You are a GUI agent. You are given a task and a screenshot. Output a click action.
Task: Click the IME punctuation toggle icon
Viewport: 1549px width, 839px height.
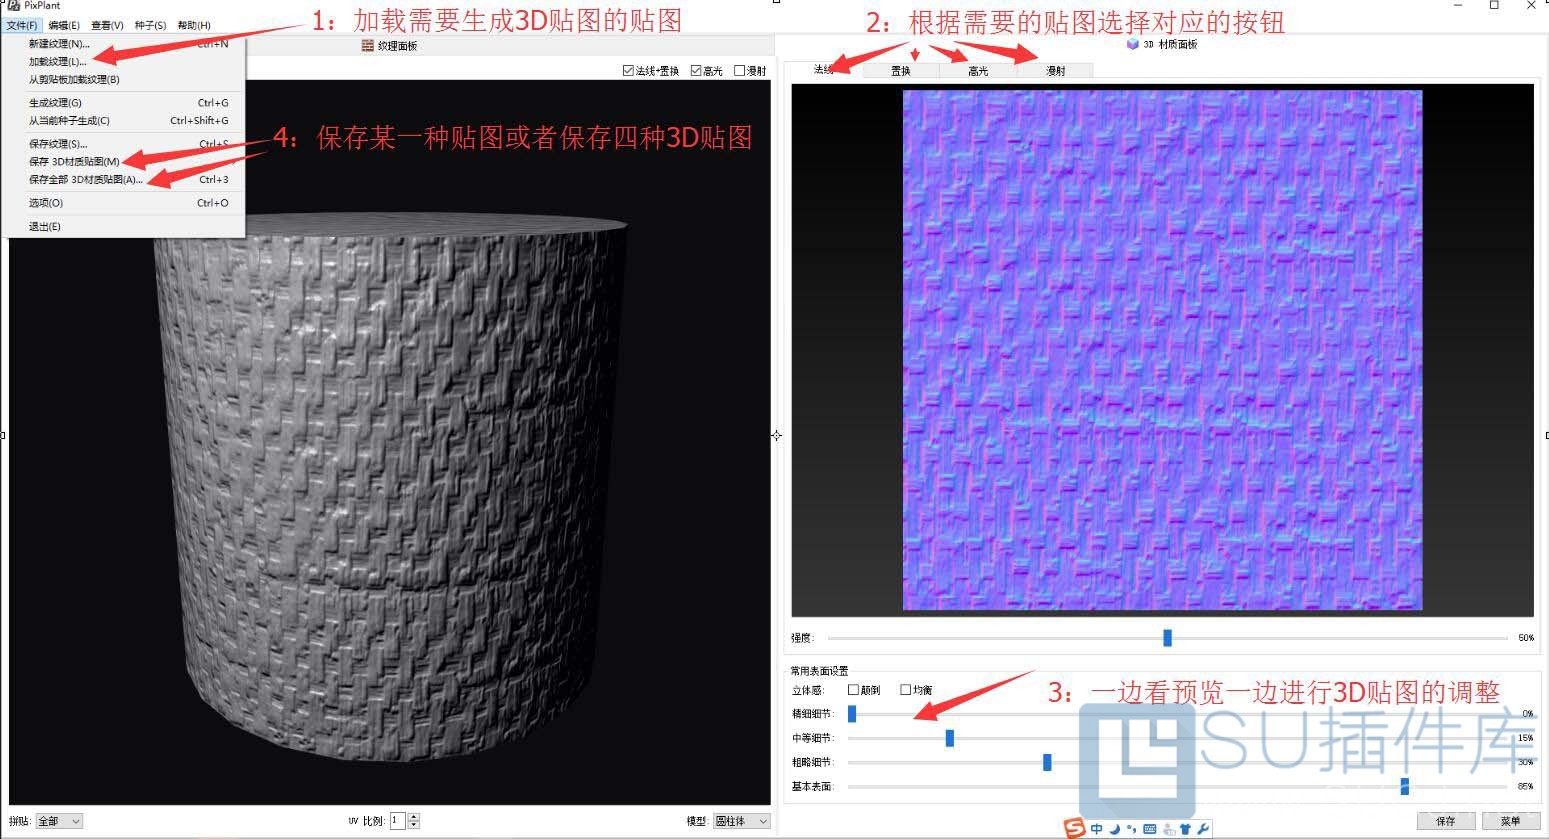click(x=1131, y=828)
